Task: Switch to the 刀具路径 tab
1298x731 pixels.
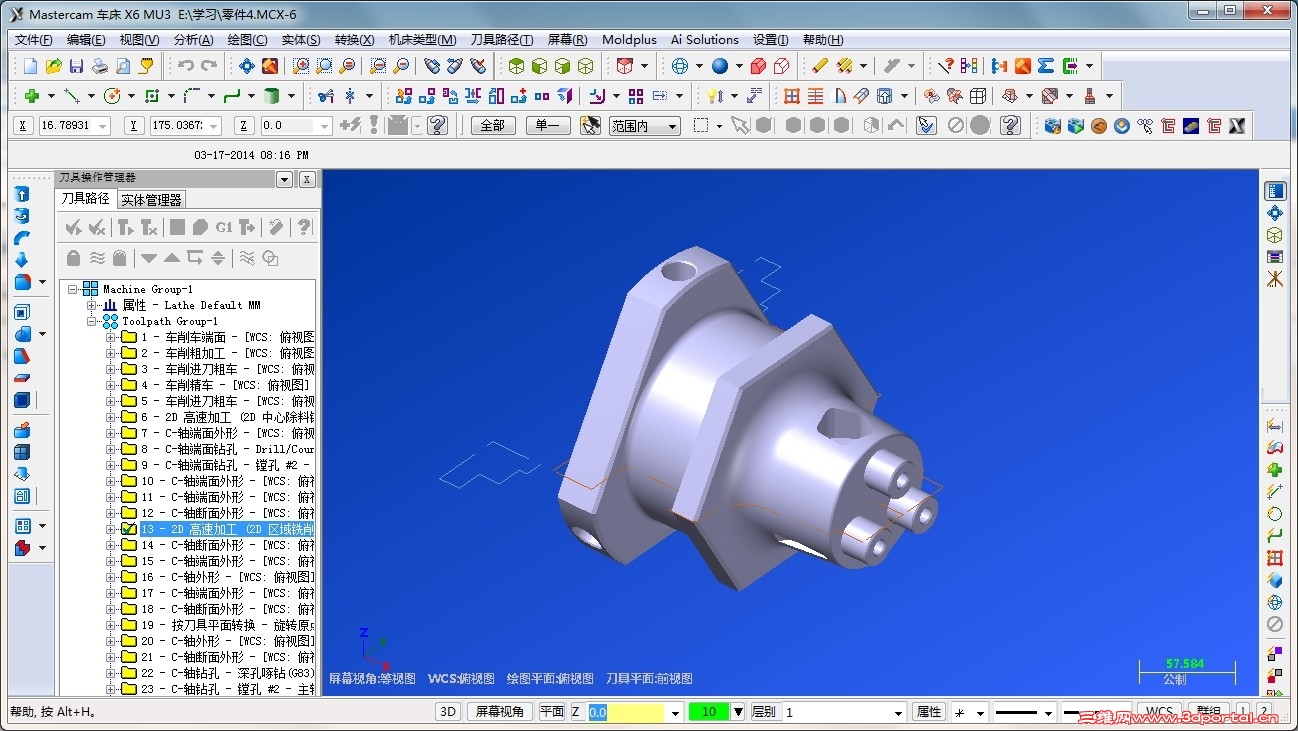Action: coord(85,199)
